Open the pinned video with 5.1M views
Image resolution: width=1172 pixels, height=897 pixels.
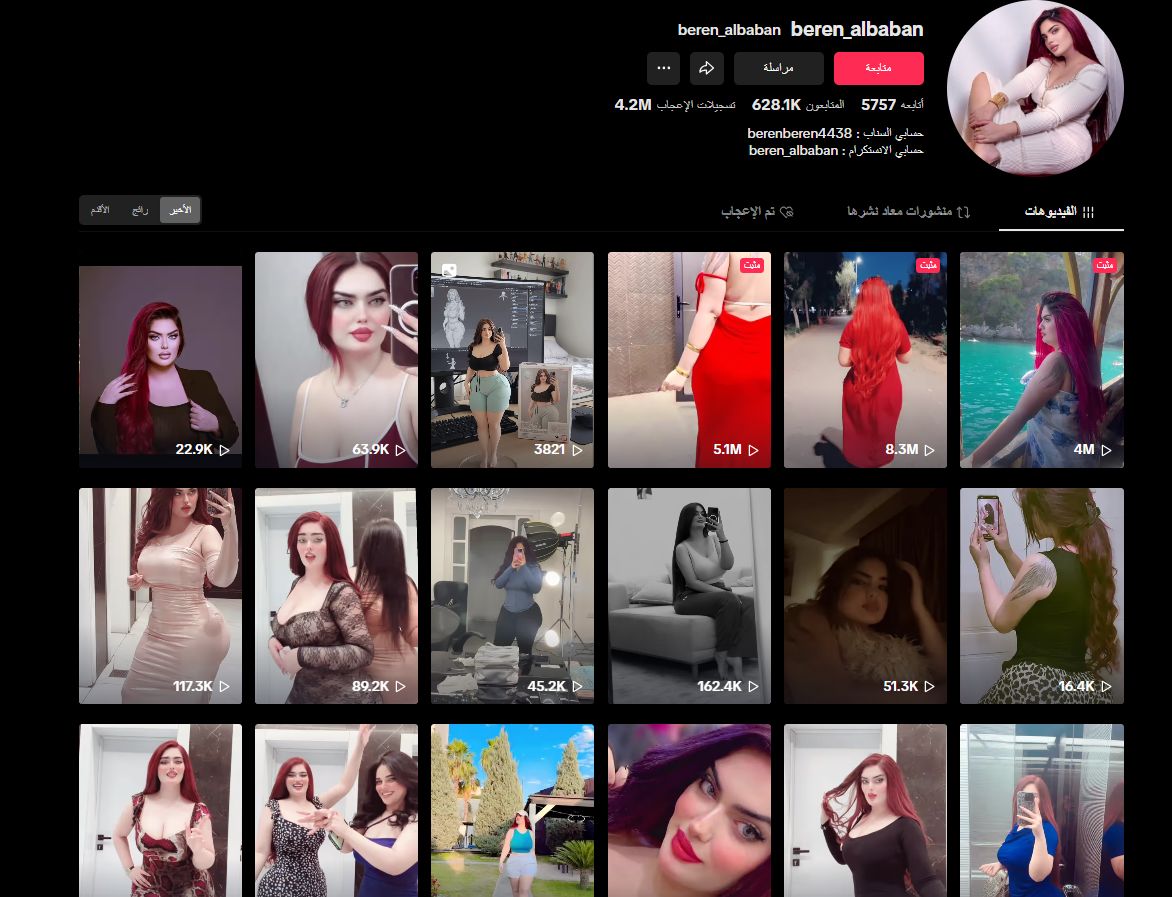(x=689, y=360)
